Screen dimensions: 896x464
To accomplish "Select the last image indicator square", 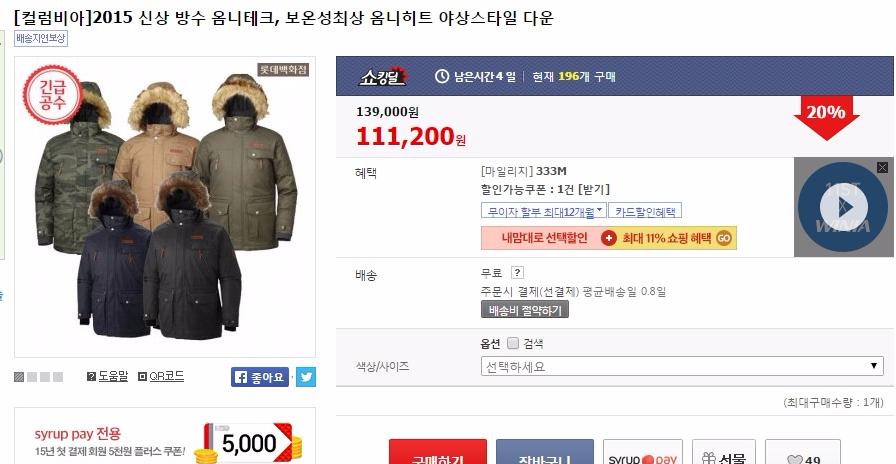I will [58, 377].
